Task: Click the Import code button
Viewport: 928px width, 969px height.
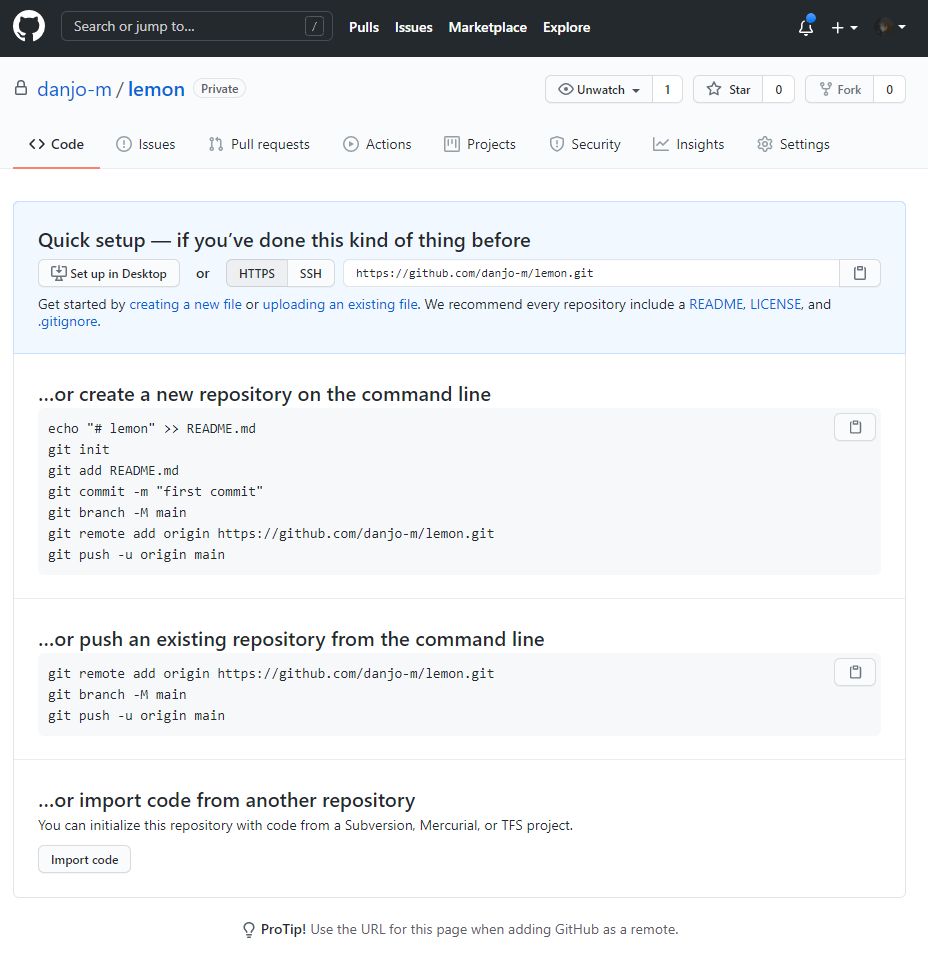Action: tap(85, 860)
